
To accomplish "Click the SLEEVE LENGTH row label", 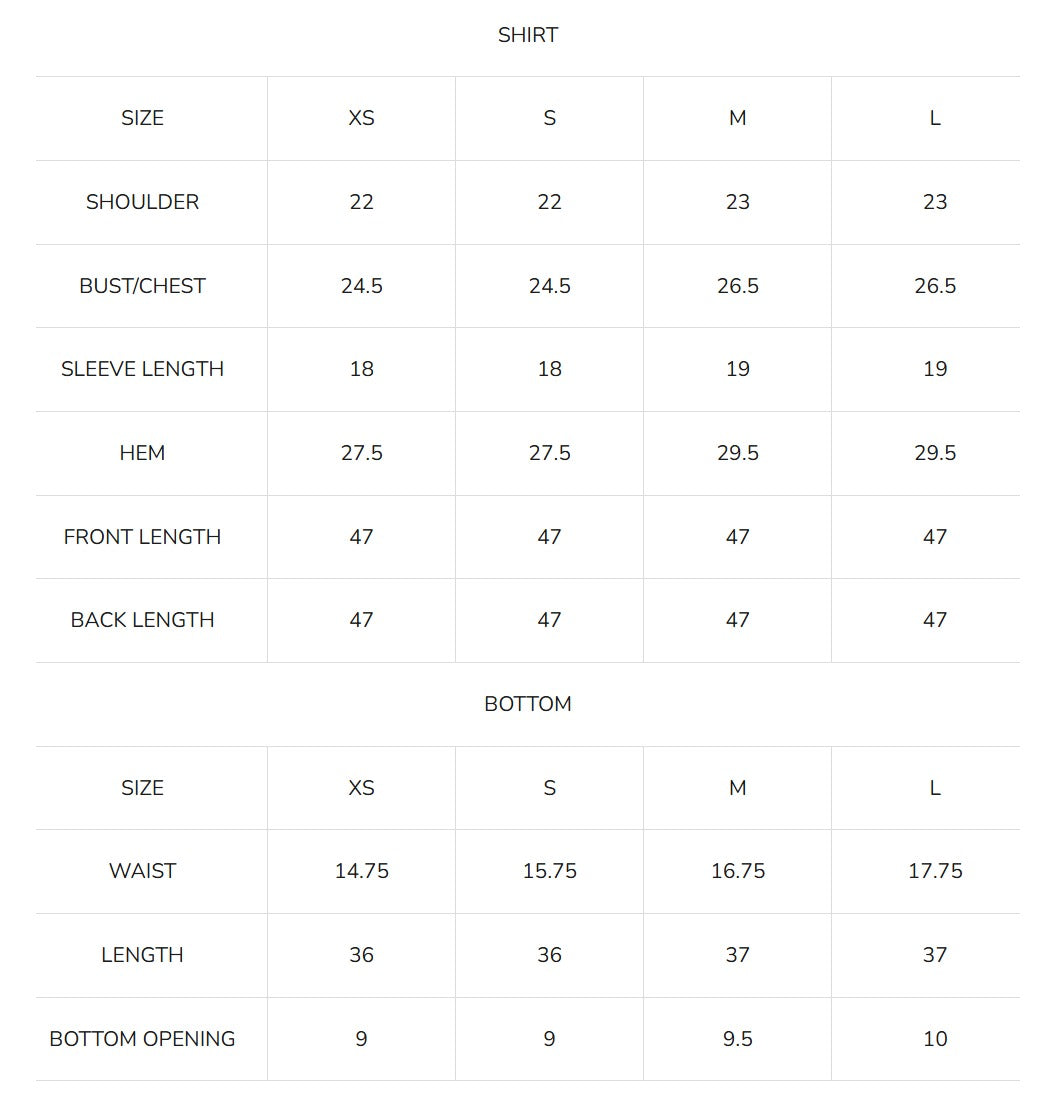I will [x=142, y=369].
